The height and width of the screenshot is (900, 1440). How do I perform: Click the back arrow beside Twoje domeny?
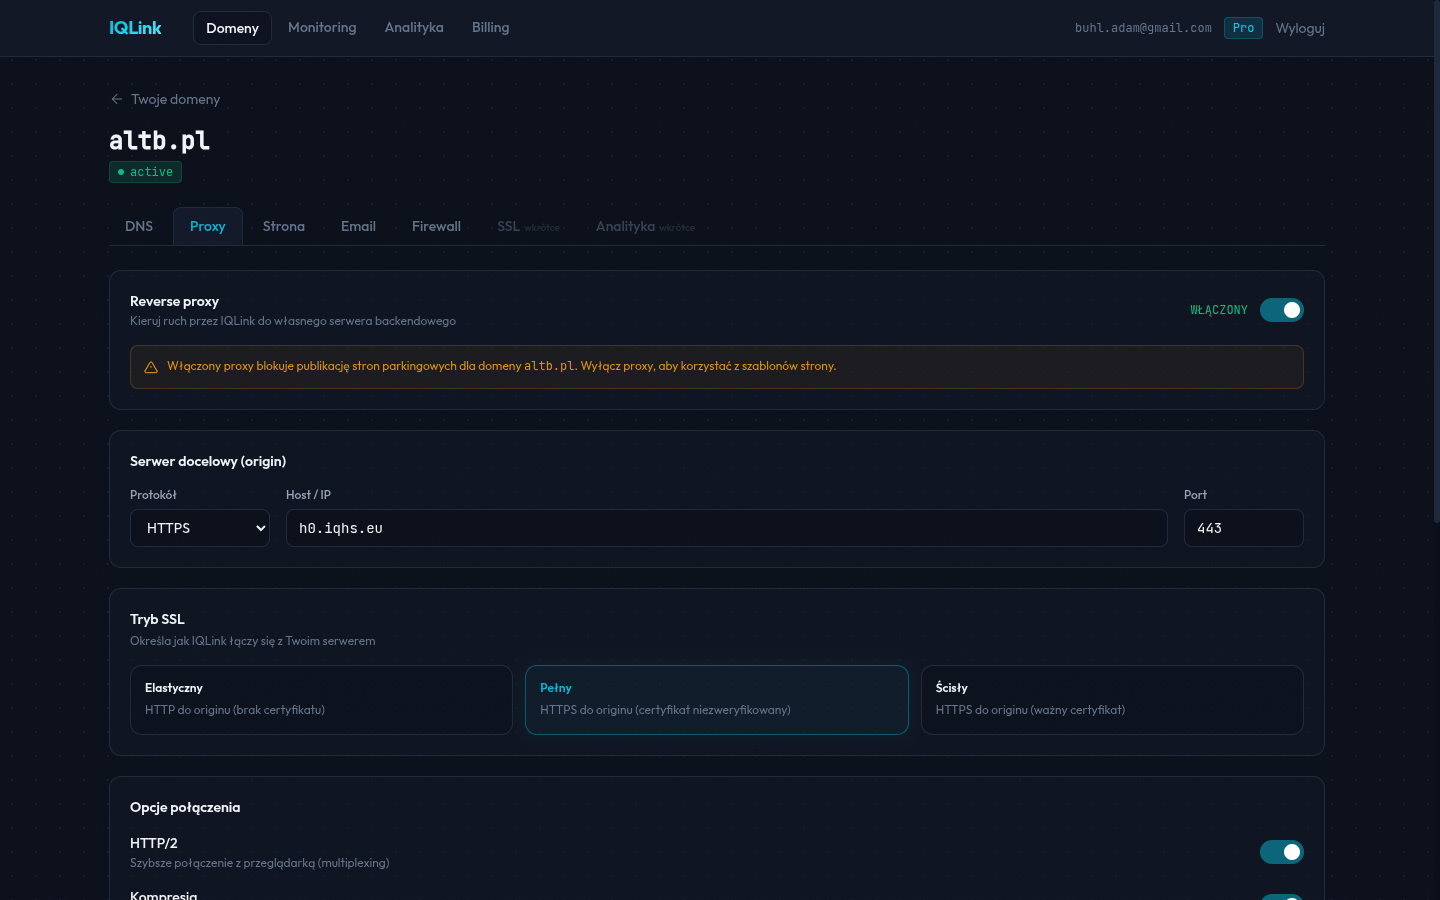point(116,99)
